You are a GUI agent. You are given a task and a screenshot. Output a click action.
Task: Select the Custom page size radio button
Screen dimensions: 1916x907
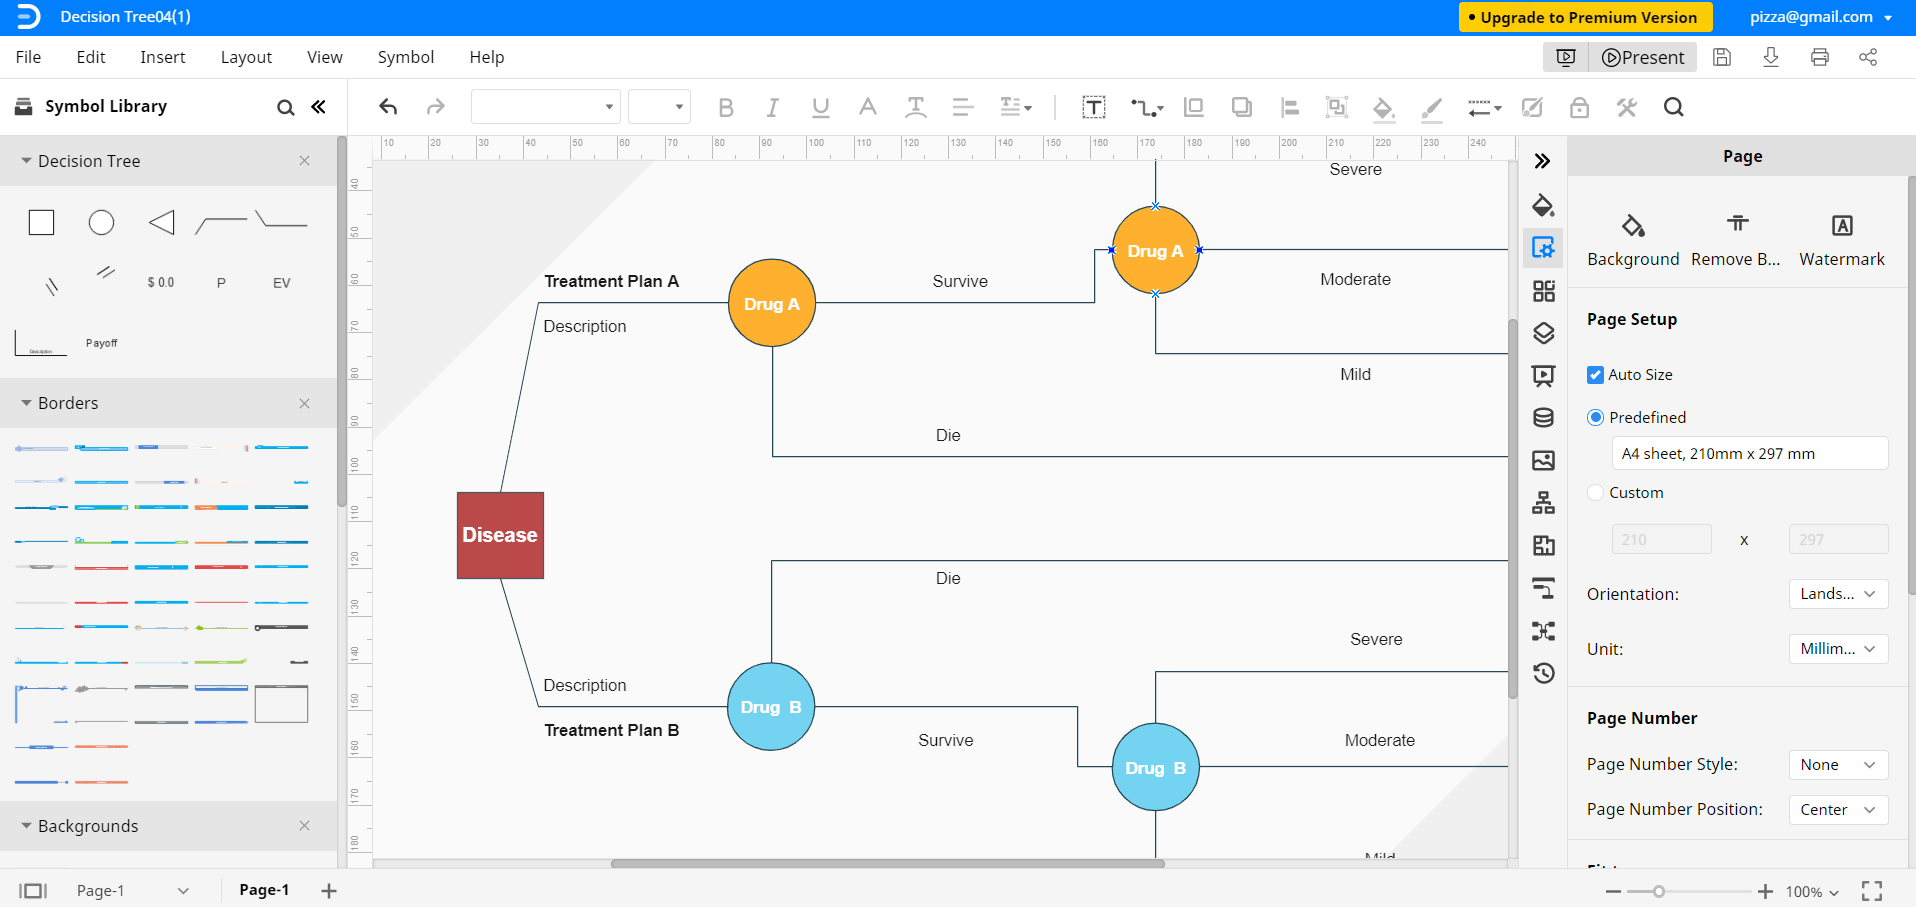1596,492
